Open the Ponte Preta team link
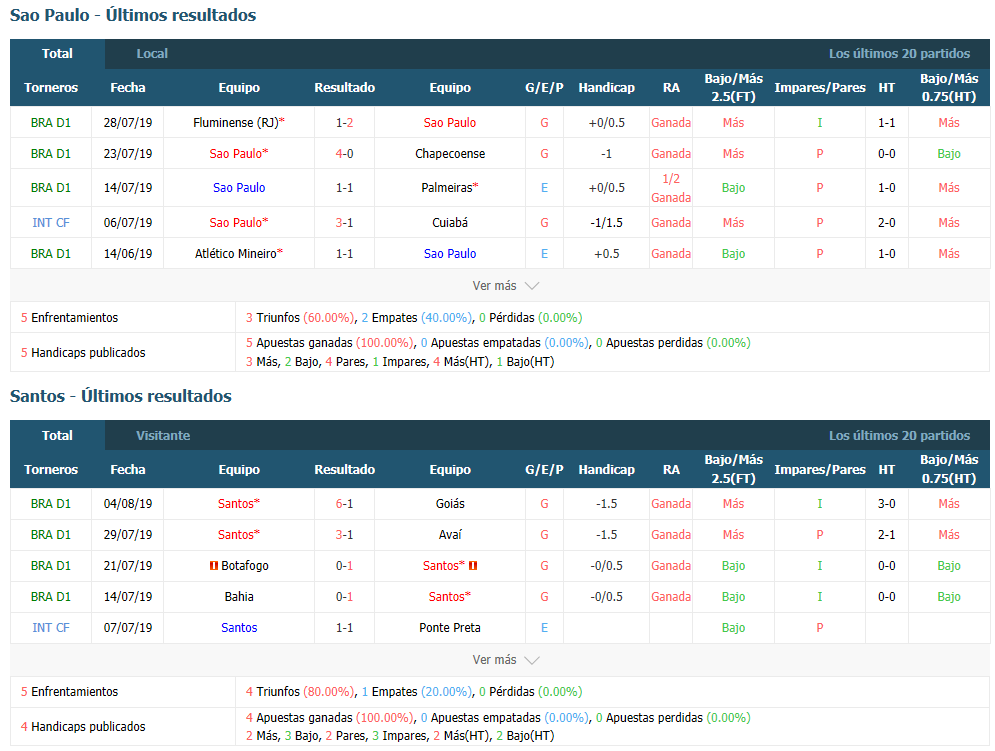This screenshot has height=751, width=995. 450,628
